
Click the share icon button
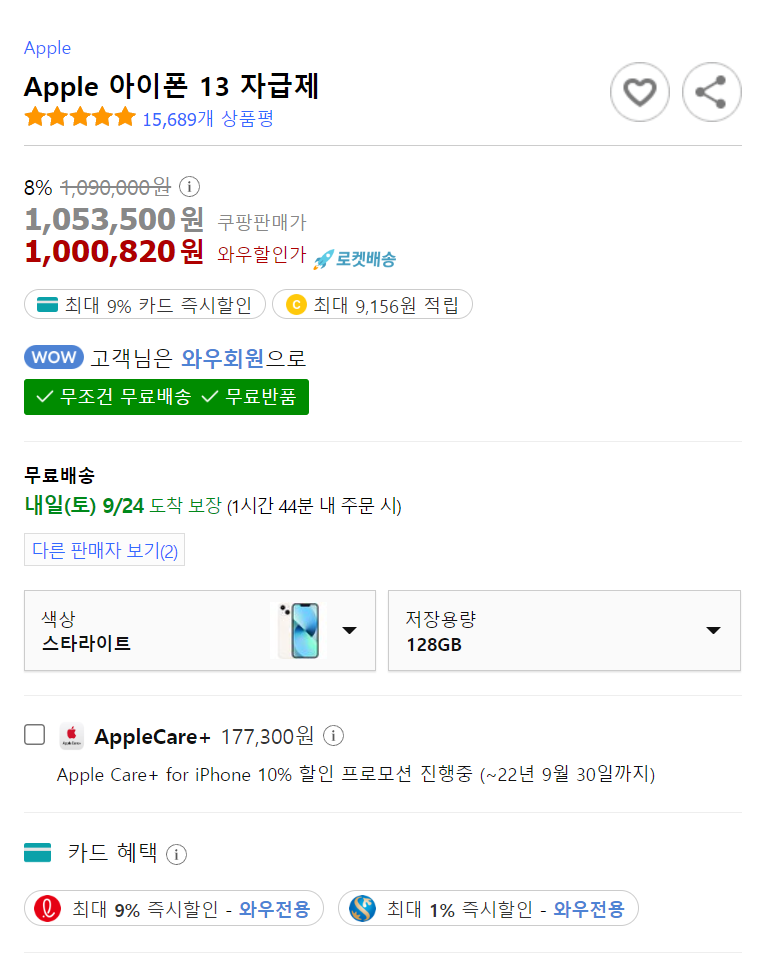[x=711, y=92]
